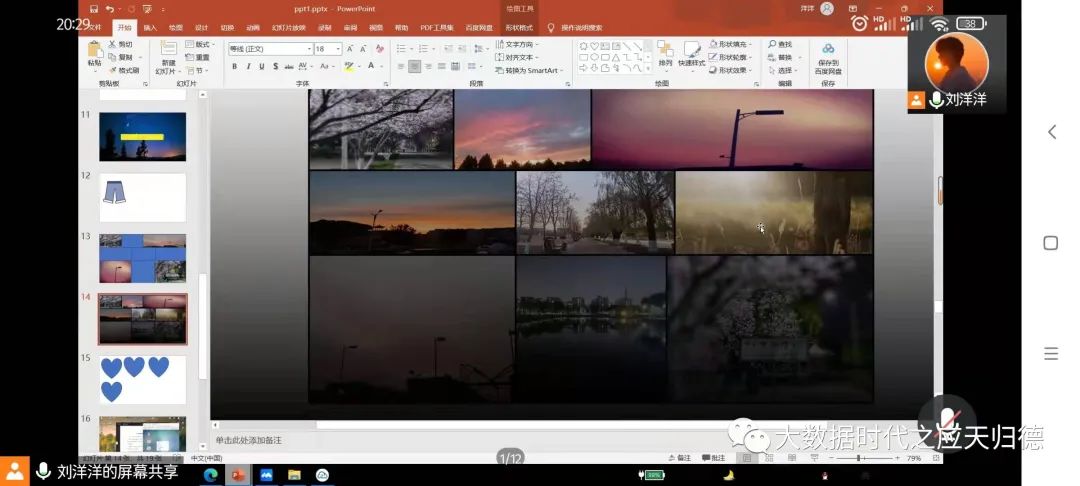Screen dimensions: 1080x486
Task: Switch to the Shape Format (形状格式) tab
Action: 519,28
